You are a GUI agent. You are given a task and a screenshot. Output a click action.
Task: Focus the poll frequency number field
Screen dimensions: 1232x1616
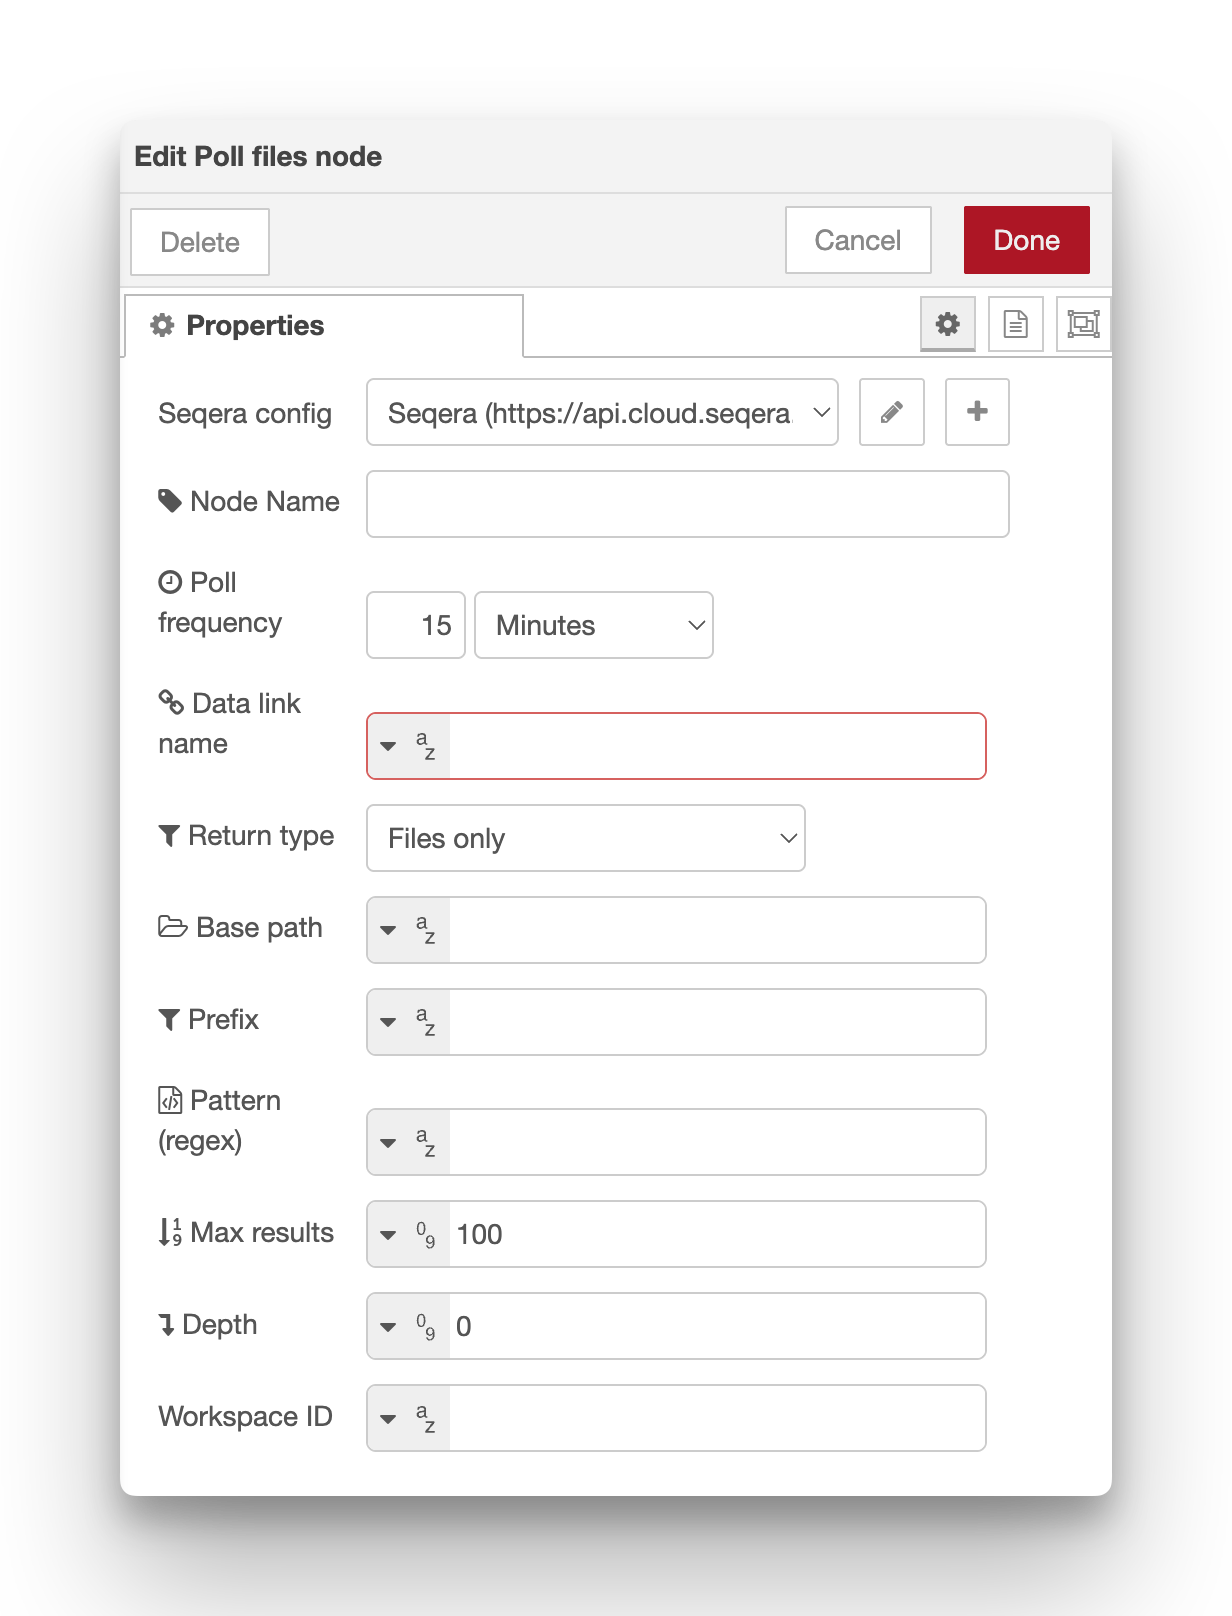tap(416, 625)
